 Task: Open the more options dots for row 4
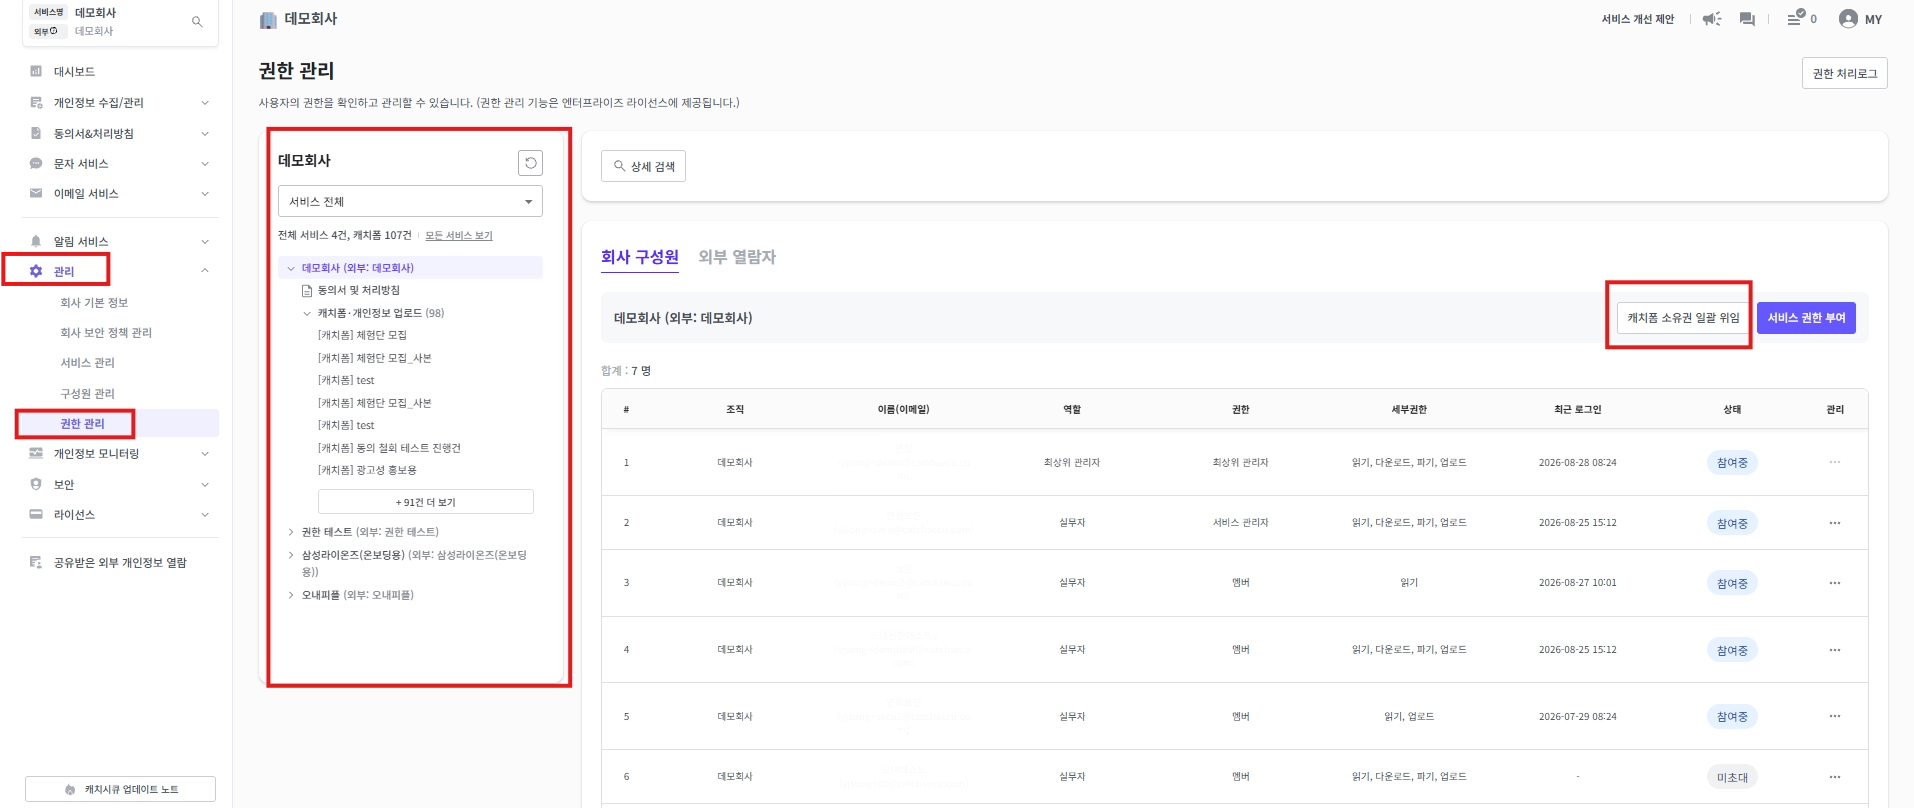pos(1835,650)
